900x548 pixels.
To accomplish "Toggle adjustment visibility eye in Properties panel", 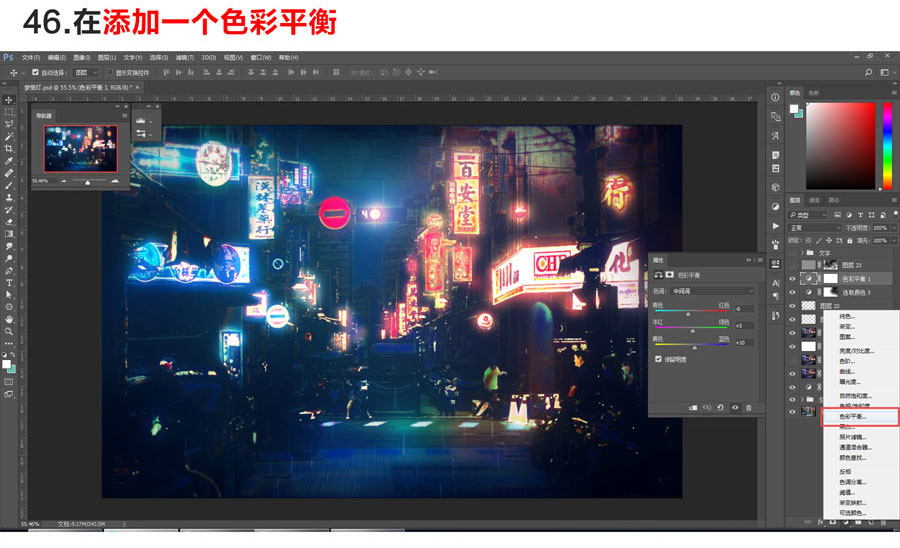I will 735,407.
